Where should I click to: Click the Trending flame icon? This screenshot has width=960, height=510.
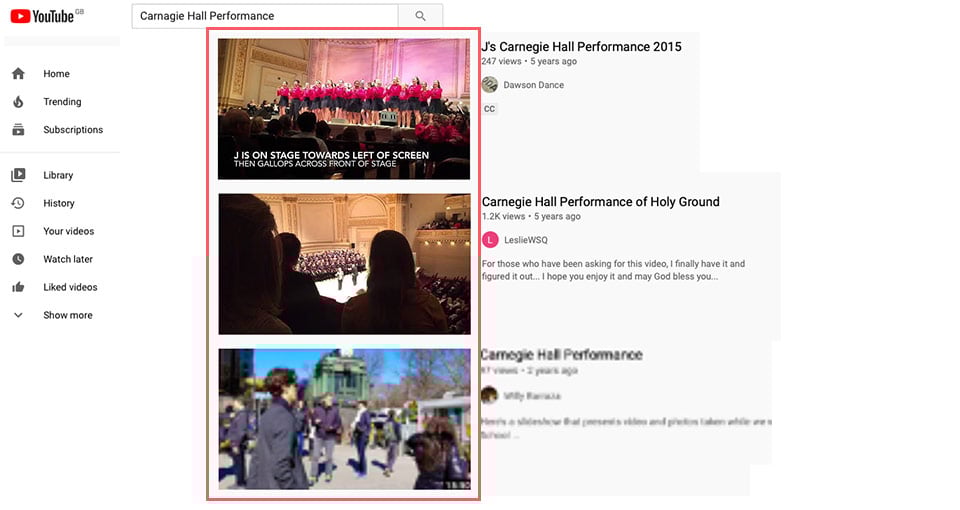coord(18,102)
